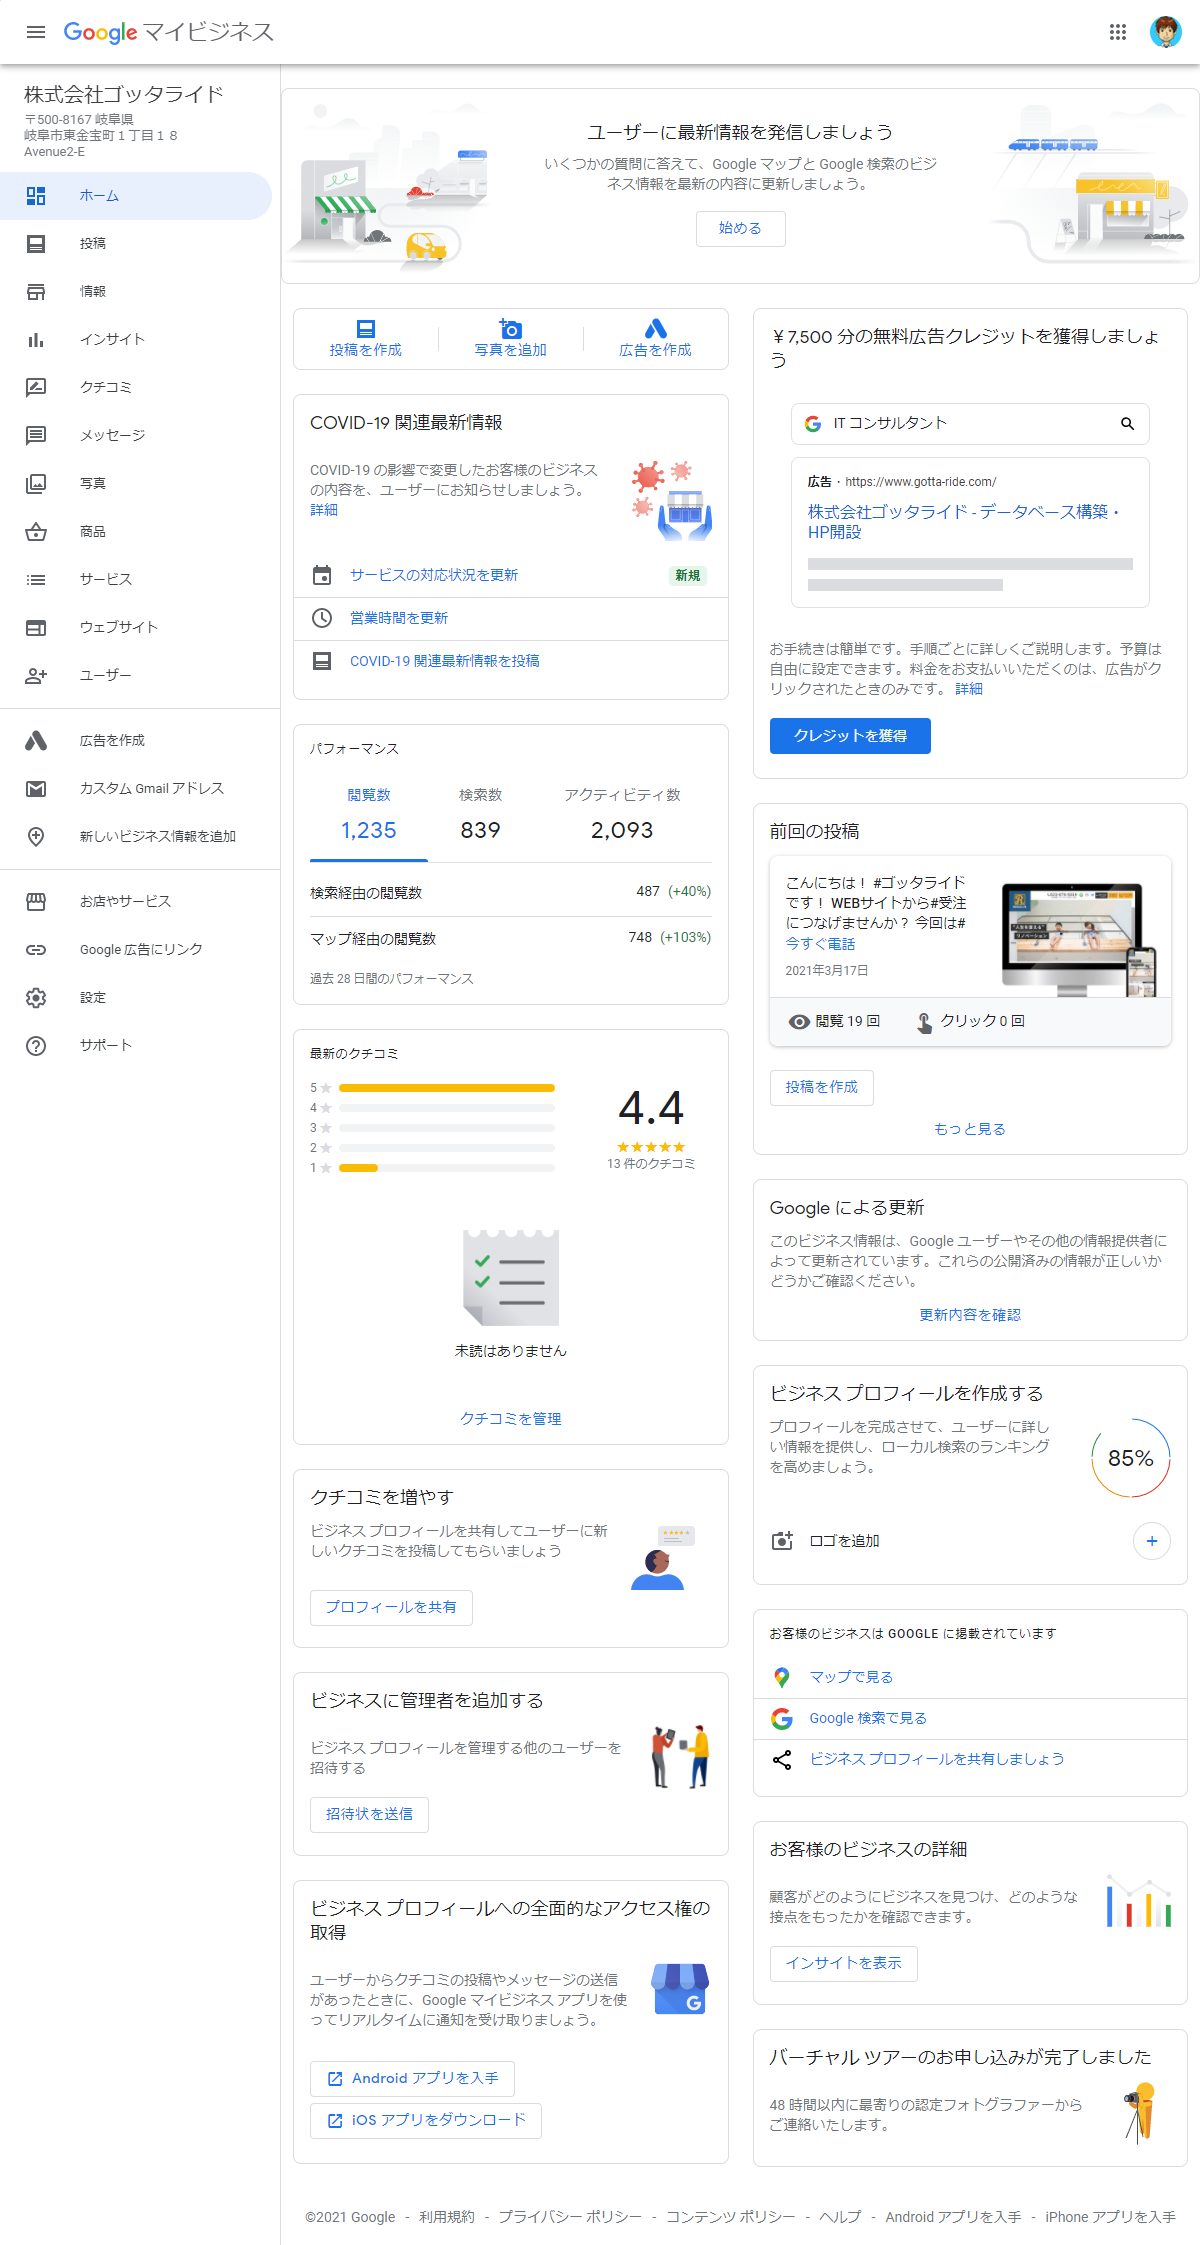Open the クチコミを管理 link
The height and width of the screenshot is (2245, 1200).
point(510,1419)
